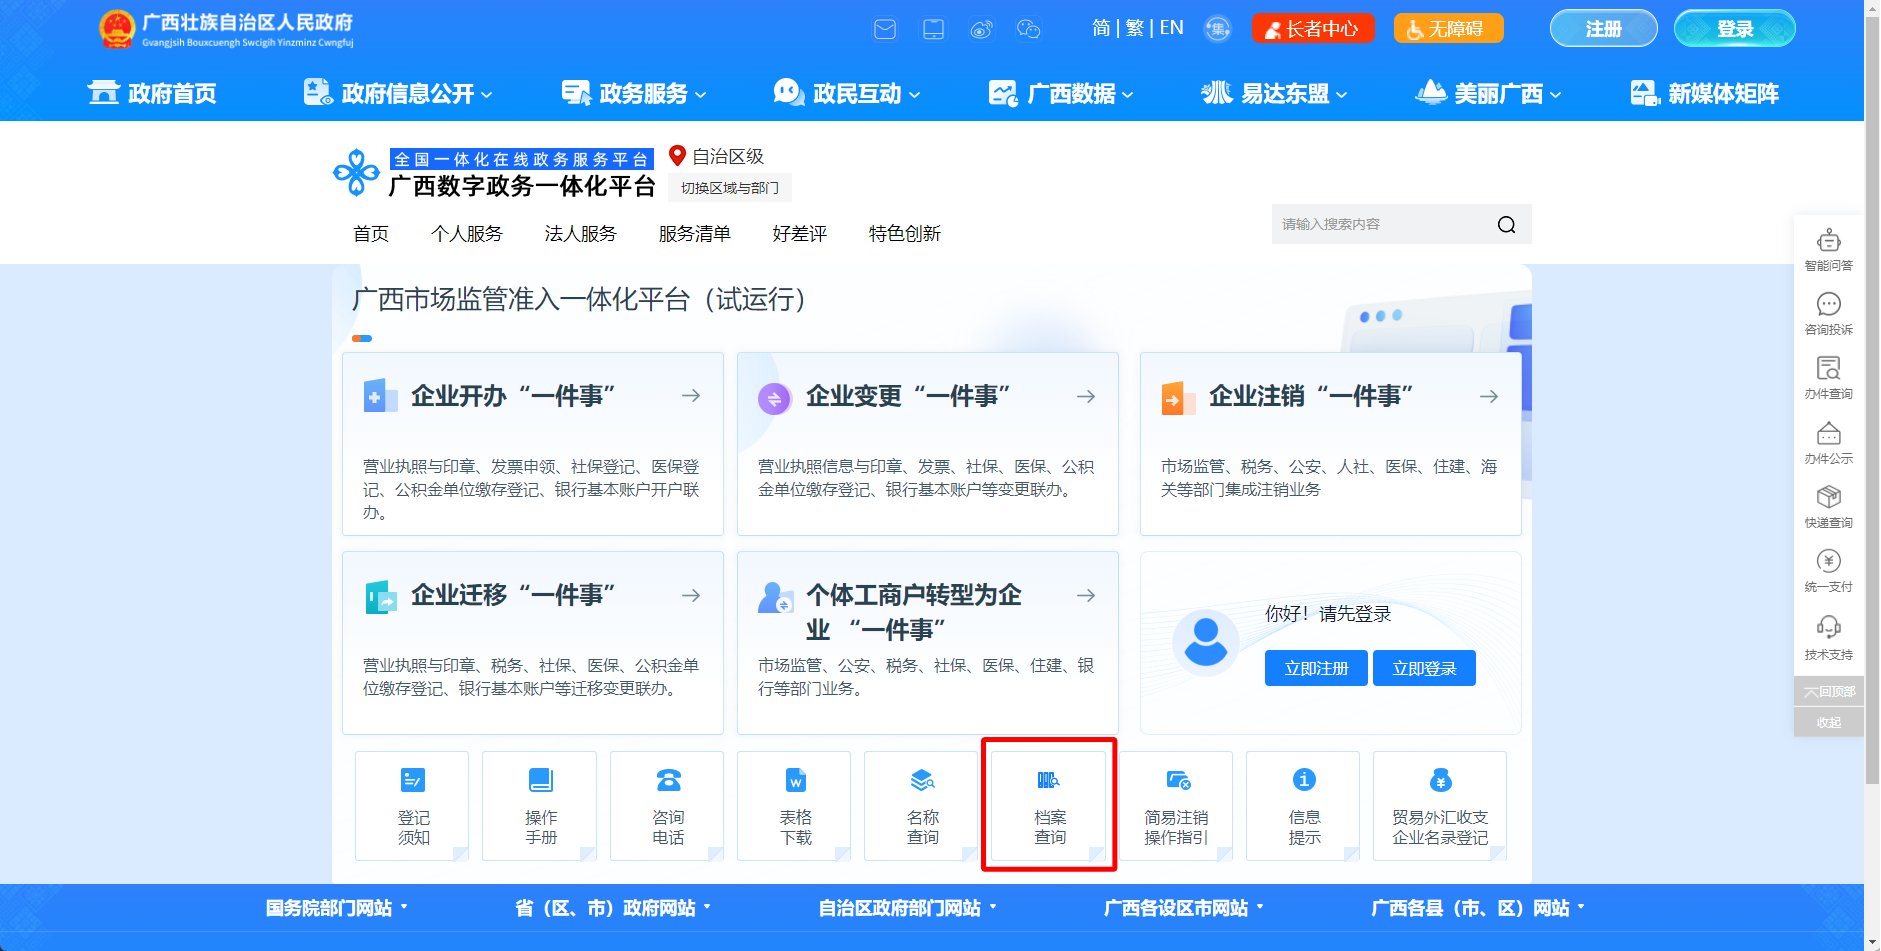
Task: Click the 统一支付 yen icon in sidebar
Action: tap(1828, 562)
